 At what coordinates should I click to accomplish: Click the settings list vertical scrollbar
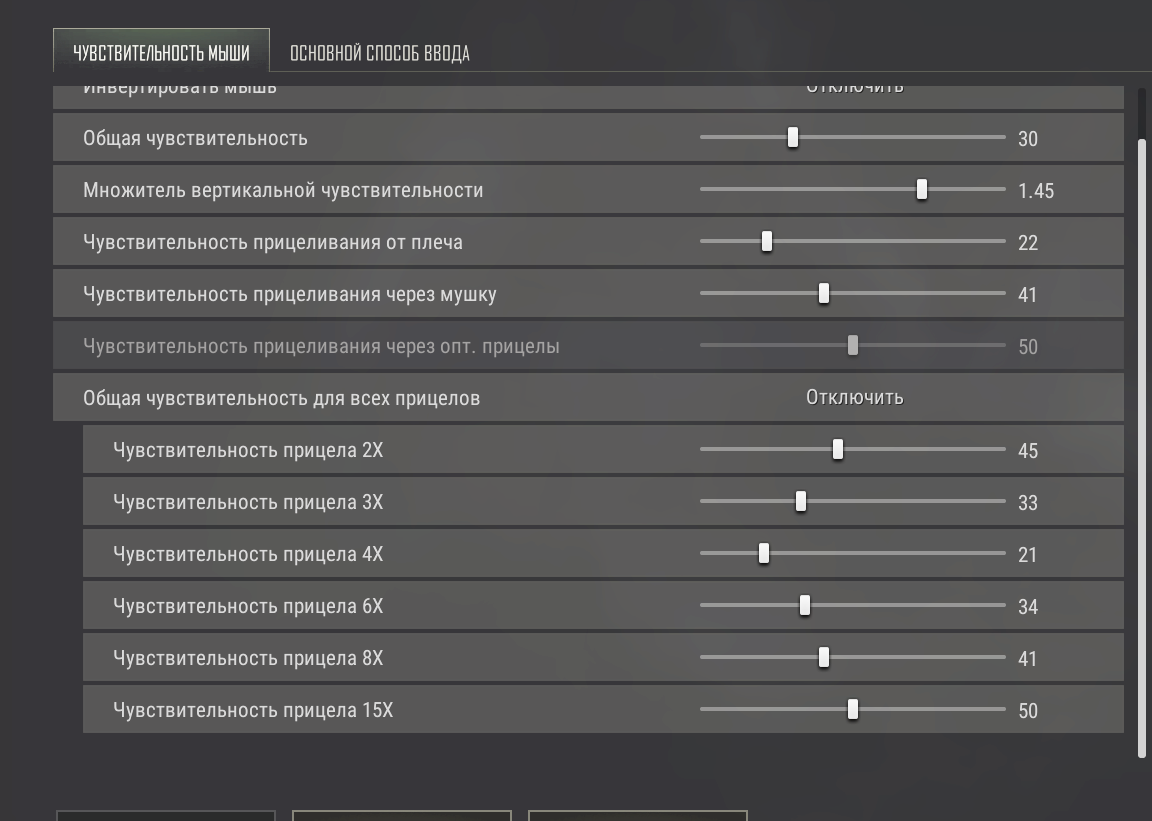(1142, 448)
